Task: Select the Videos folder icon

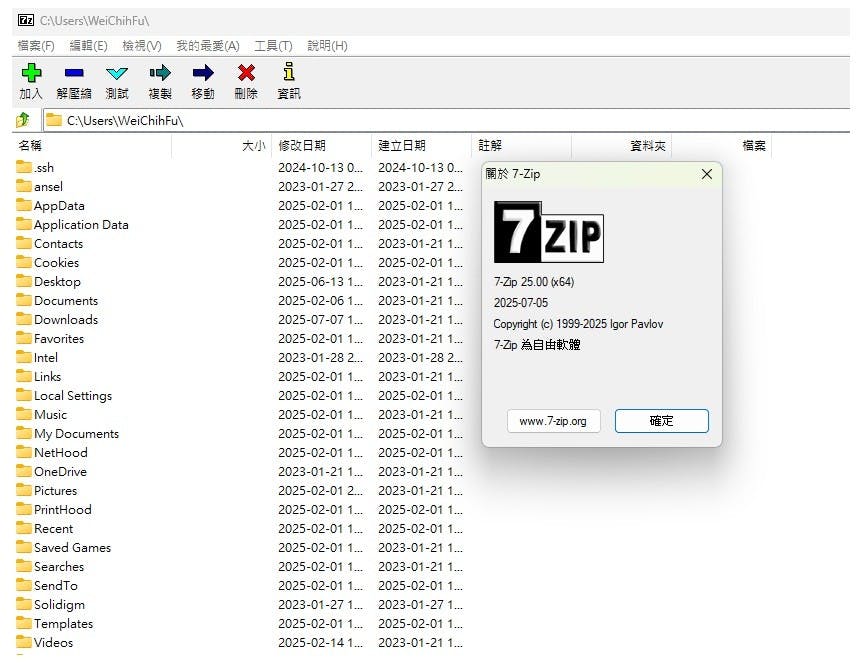Action: point(24,641)
